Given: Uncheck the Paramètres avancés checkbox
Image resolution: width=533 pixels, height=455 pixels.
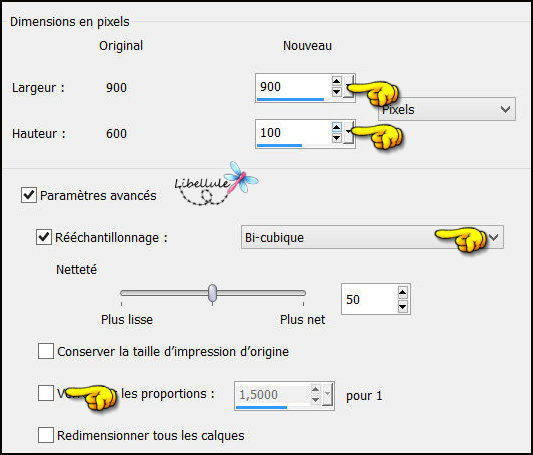Looking at the screenshot, I should pos(29,195).
